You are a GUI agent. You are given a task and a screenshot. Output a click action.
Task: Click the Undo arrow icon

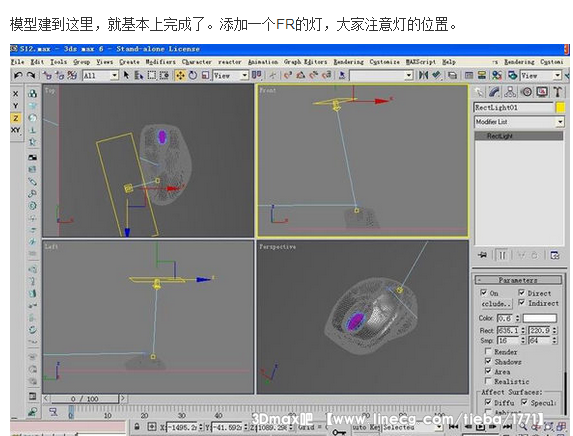pos(18,75)
